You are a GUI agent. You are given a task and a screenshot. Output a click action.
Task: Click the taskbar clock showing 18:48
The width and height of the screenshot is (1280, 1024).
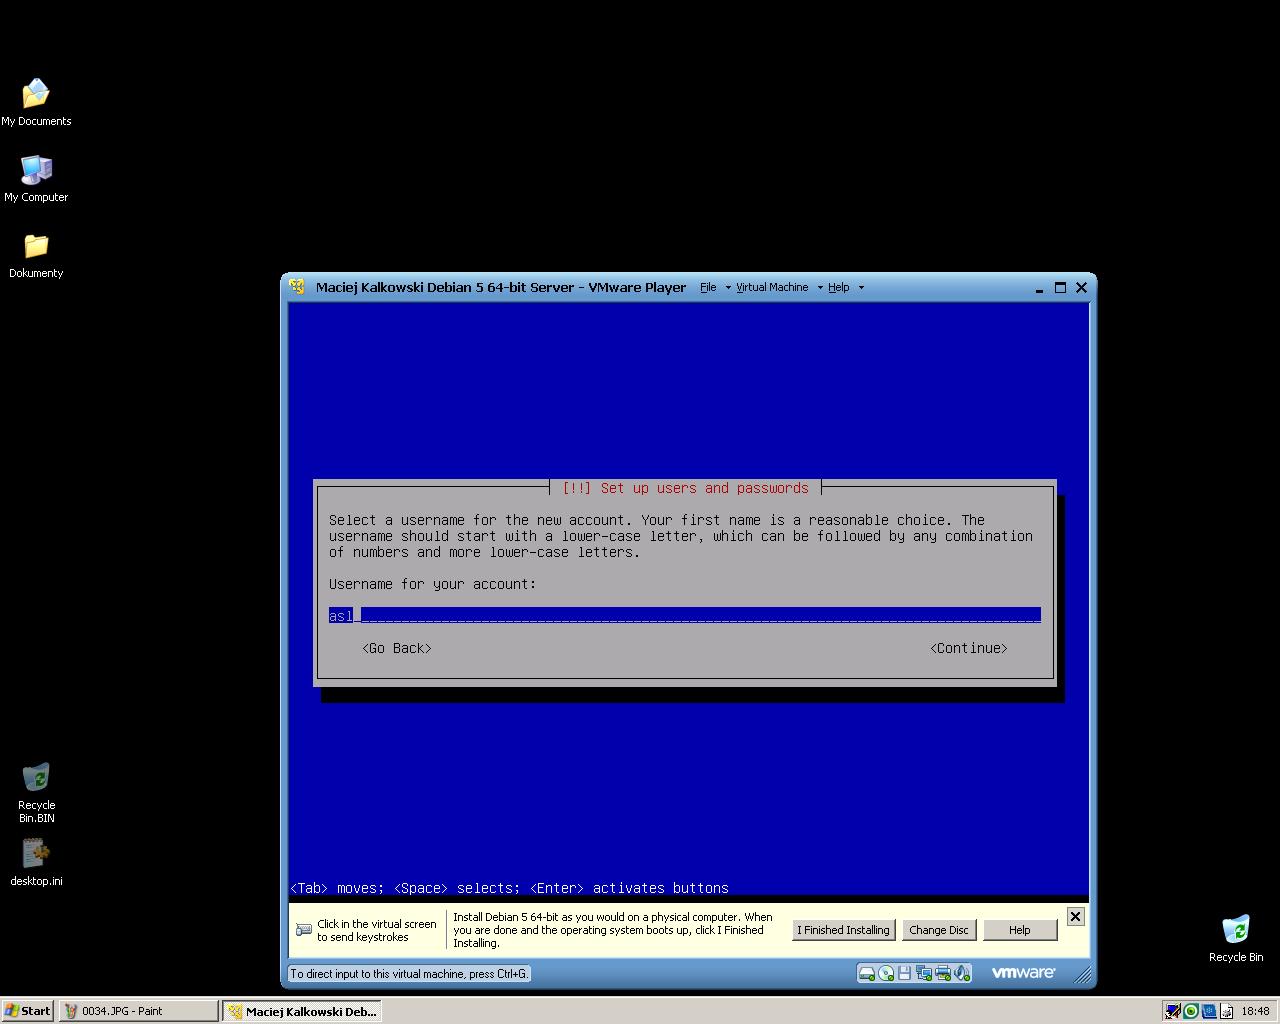(x=1255, y=1011)
